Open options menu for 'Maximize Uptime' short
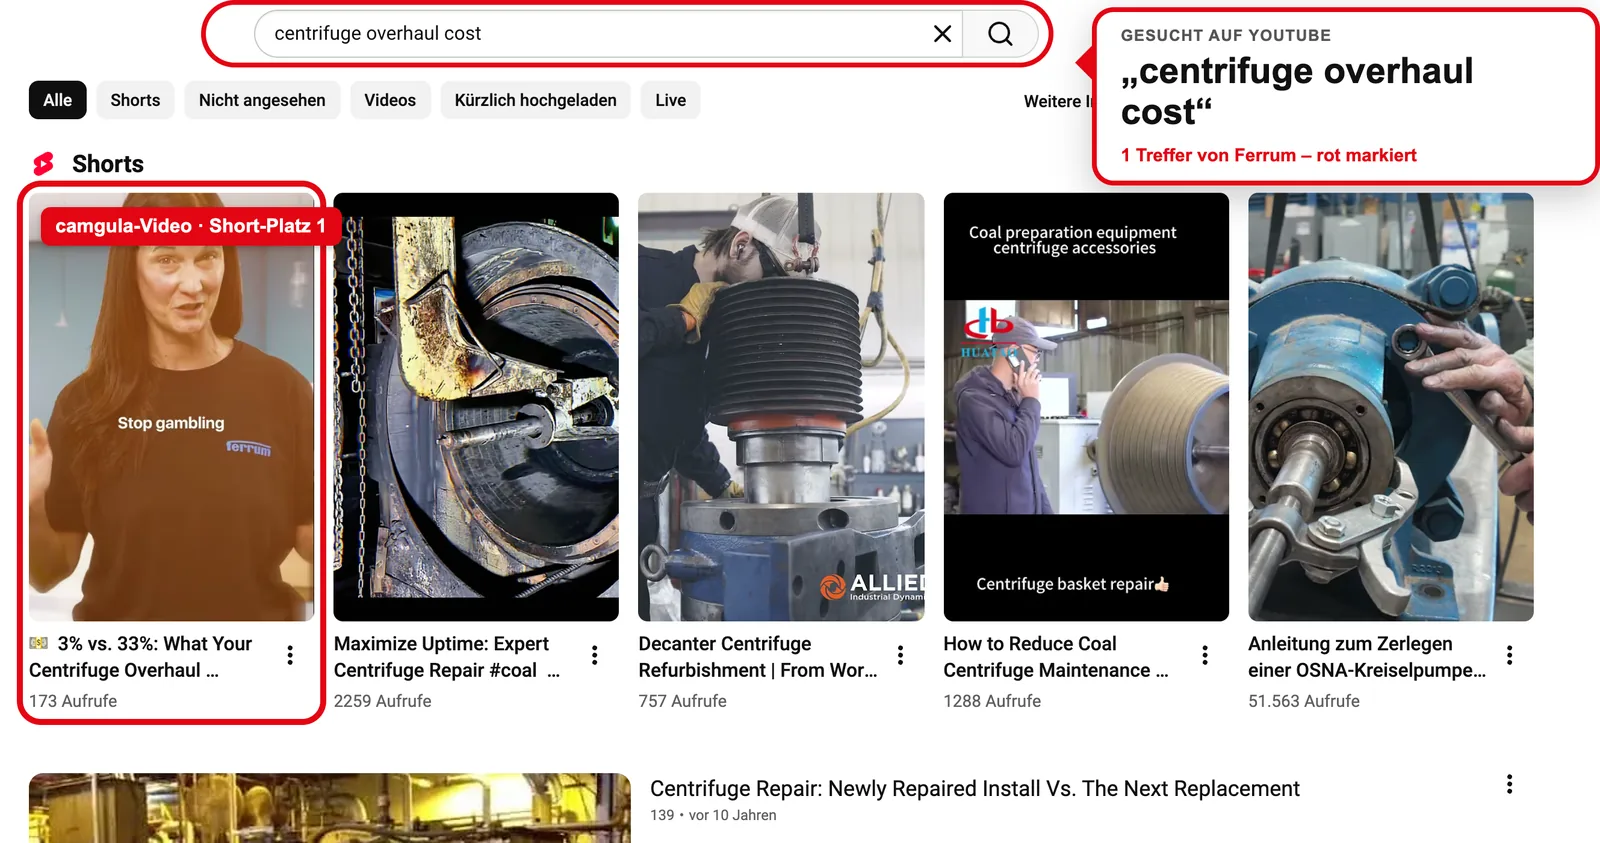This screenshot has height=843, width=1600. point(595,655)
